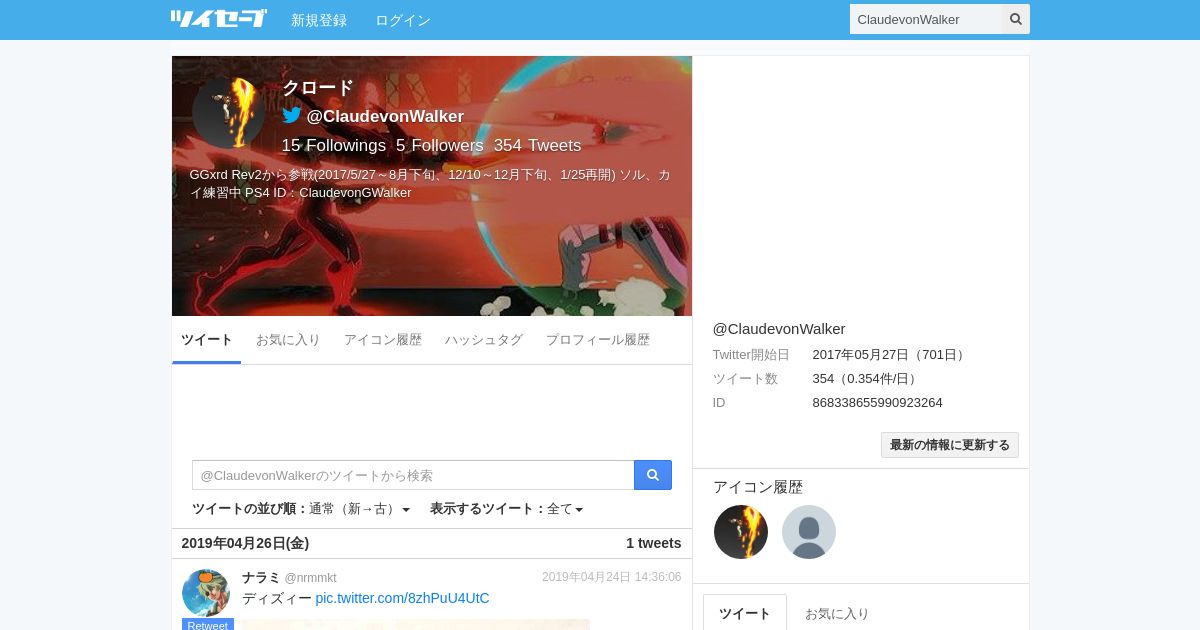1200x630 pixels.
Task: Click the クロード profile name
Action: point(318,88)
